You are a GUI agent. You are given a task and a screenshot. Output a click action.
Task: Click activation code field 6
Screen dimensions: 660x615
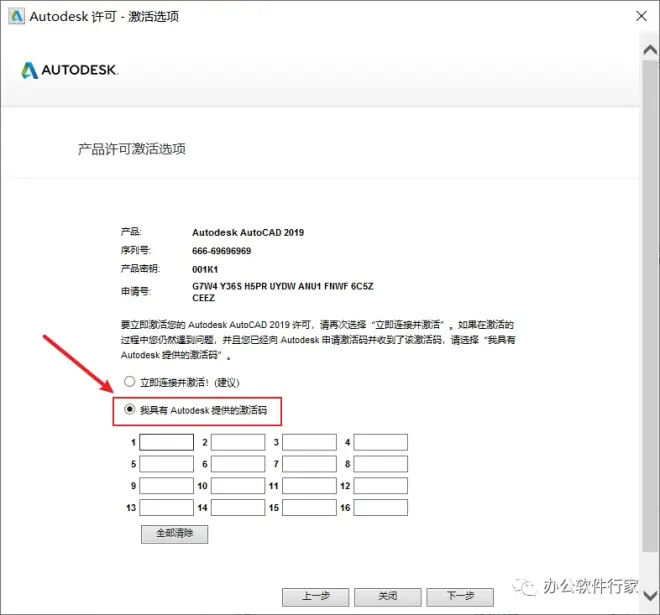238,464
